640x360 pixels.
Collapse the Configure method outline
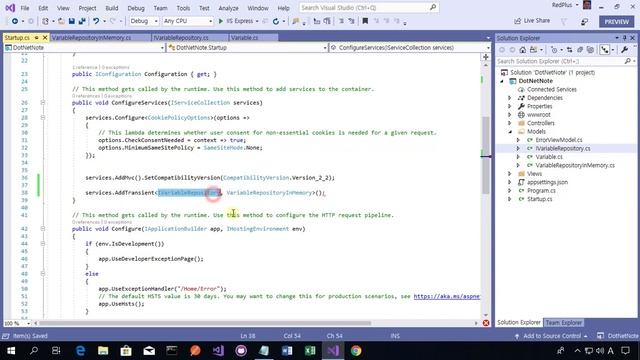[42, 229]
